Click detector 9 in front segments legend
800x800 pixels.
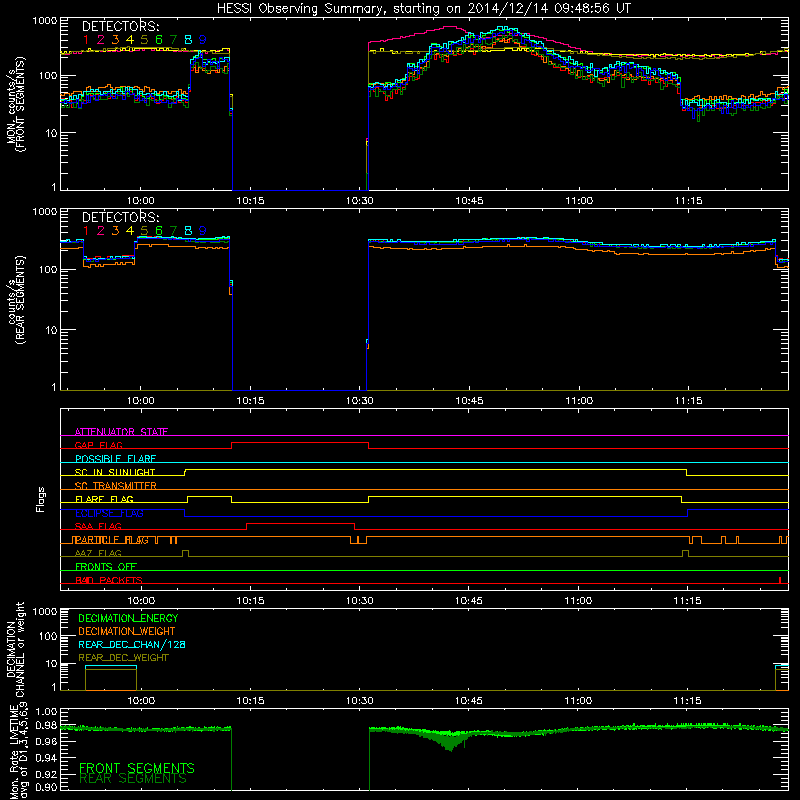(203, 39)
